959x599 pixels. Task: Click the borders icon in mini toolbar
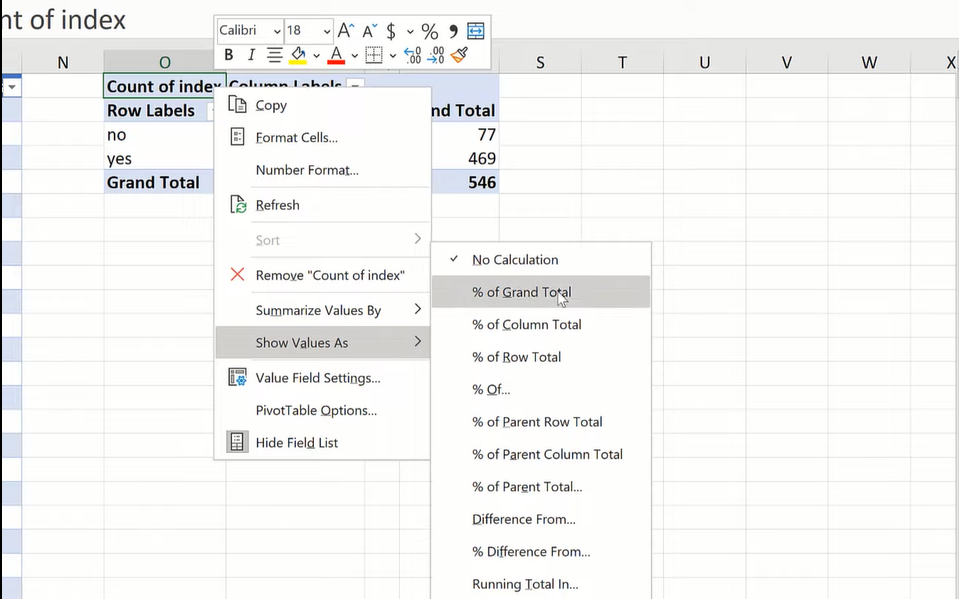click(374, 55)
